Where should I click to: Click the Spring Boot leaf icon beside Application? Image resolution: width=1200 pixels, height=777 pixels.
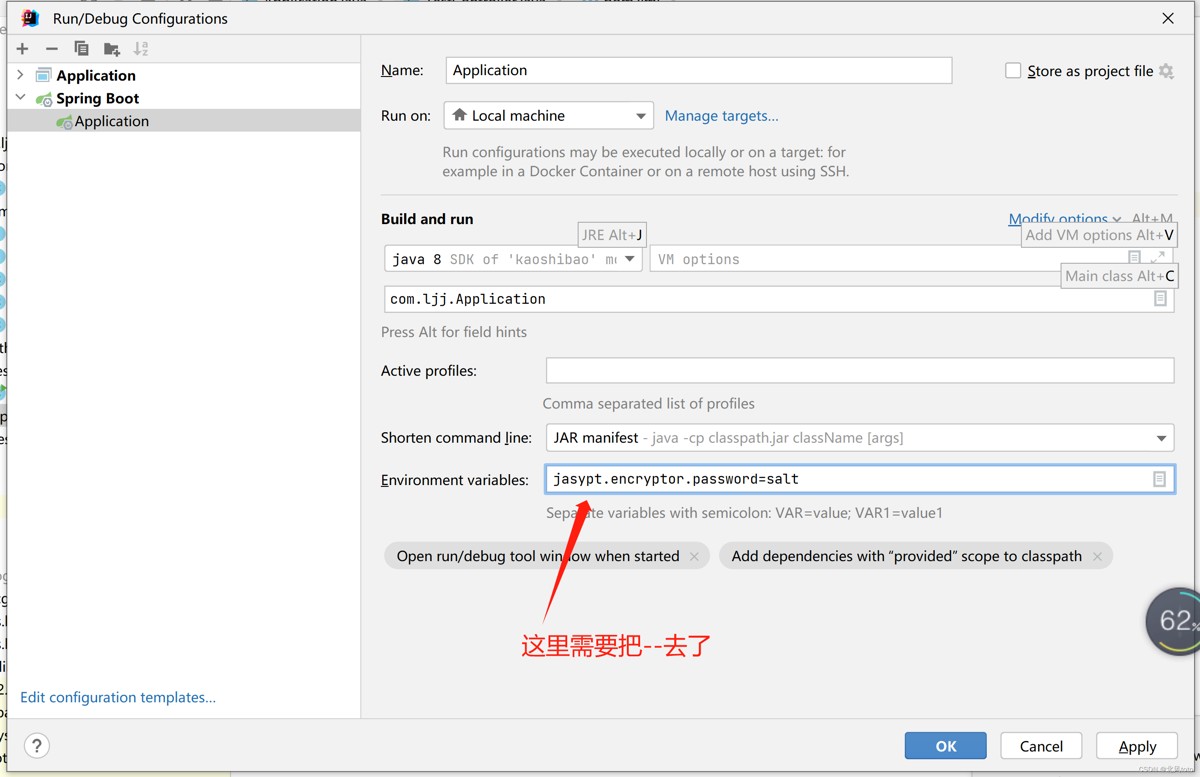pyautogui.click(x=64, y=122)
